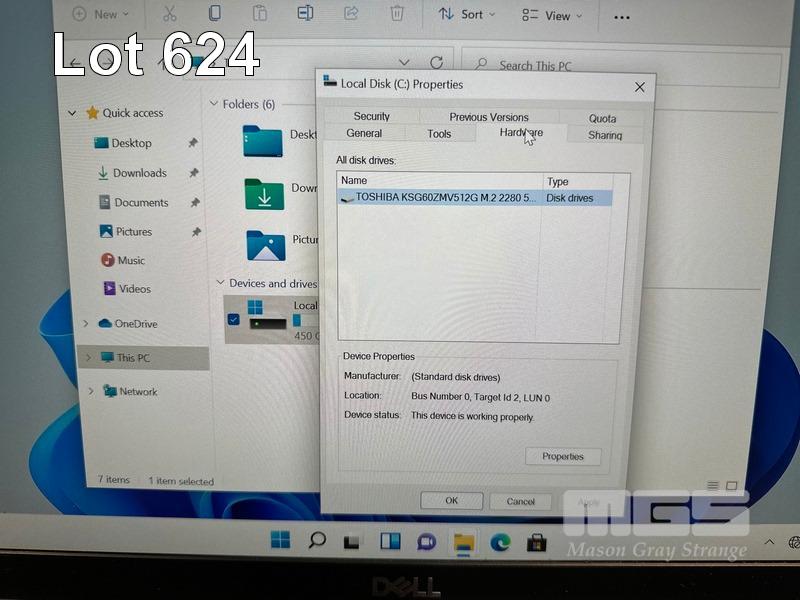The width and height of the screenshot is (800, 600).
Task: Collapse the Quick access tree section
Action: [x=72, y=114]
